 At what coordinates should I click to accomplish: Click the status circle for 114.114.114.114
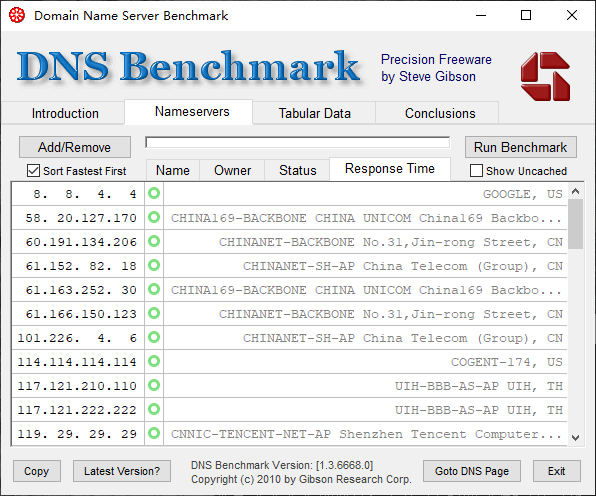coord(154,361)
